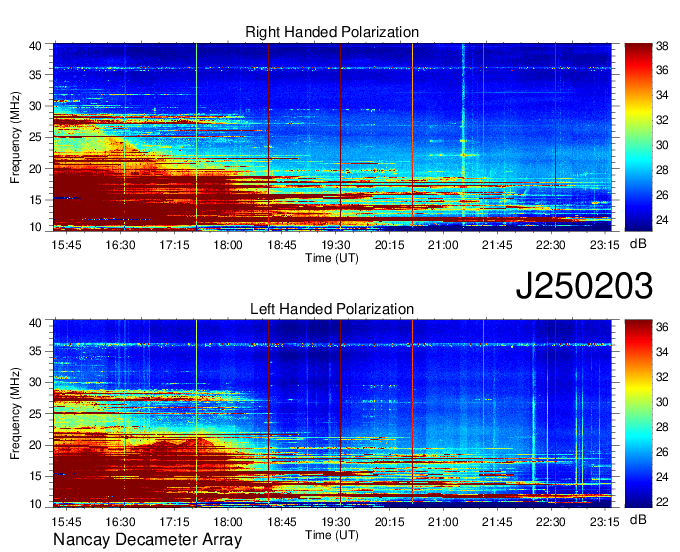Screen dimensions: 680x552
Task: Click inside the Right Handed Polarization spectrogram
Action: [332, 137]
